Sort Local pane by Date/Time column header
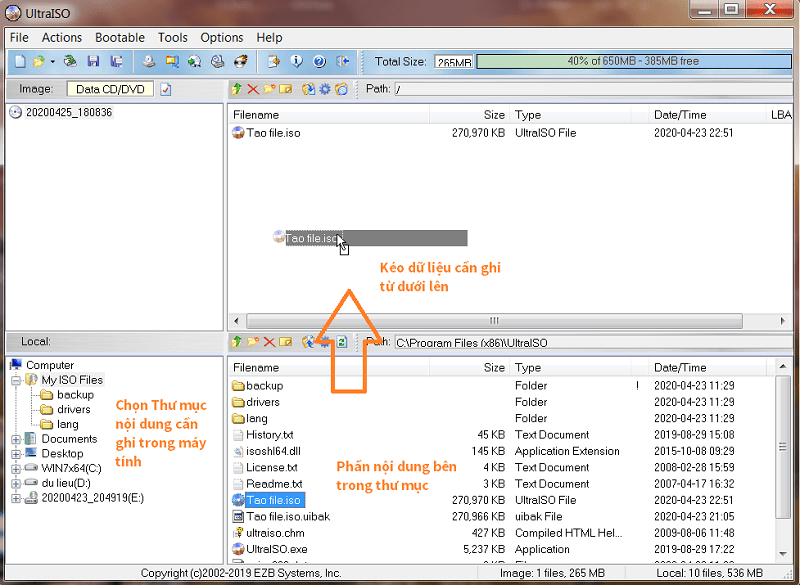Viewport: 800px width, 585px height. (x=707, y=368)
